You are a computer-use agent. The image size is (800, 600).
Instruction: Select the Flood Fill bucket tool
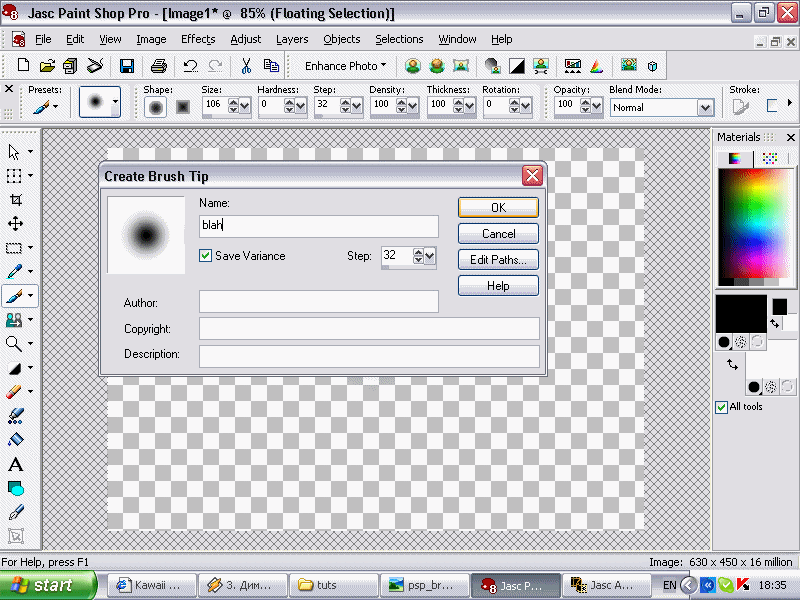coord(15,439)
